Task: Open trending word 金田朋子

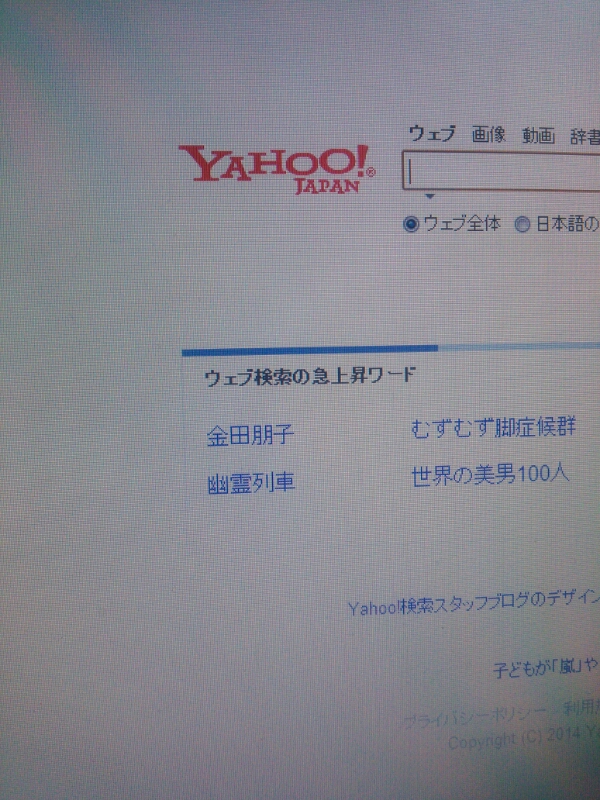Action: [251, 435]
